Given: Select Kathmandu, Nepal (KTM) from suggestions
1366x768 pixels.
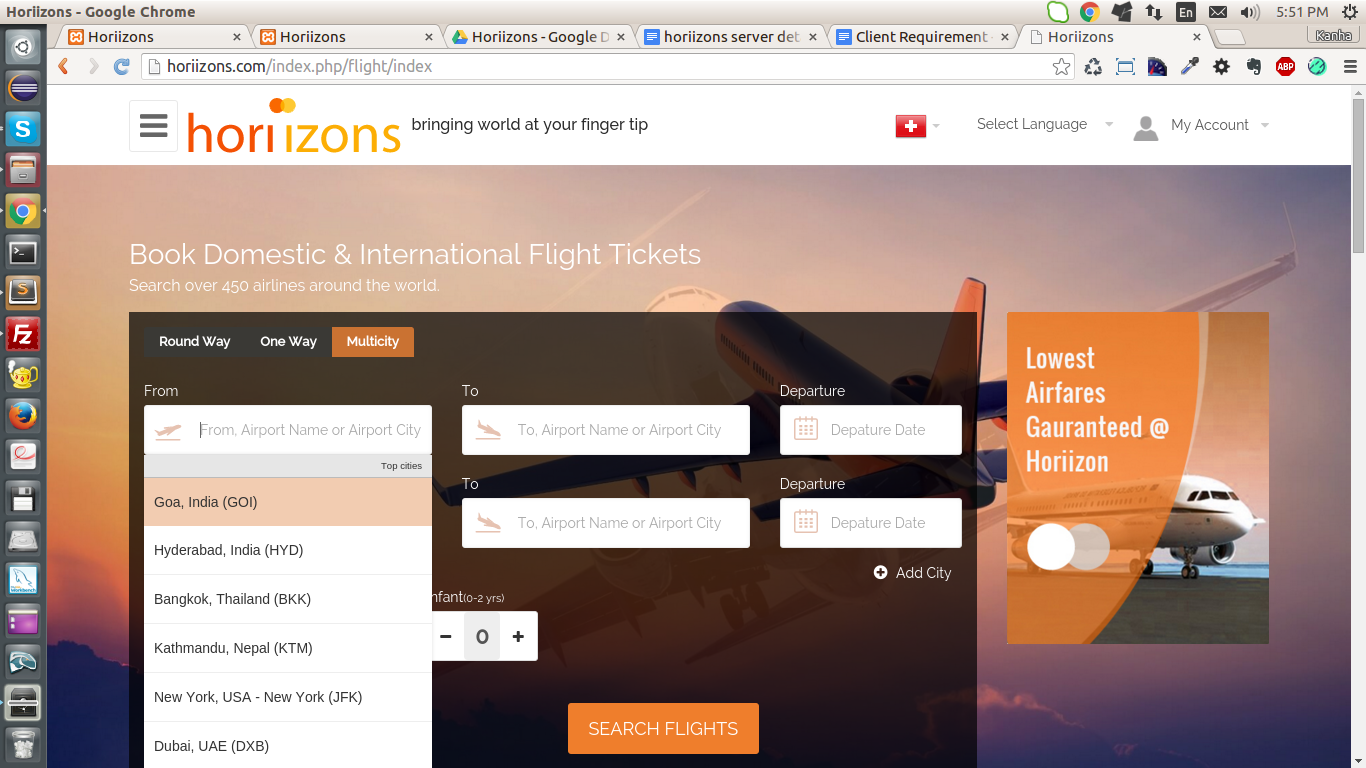Looking at the screenshot, I should click(x=288, y=648).
